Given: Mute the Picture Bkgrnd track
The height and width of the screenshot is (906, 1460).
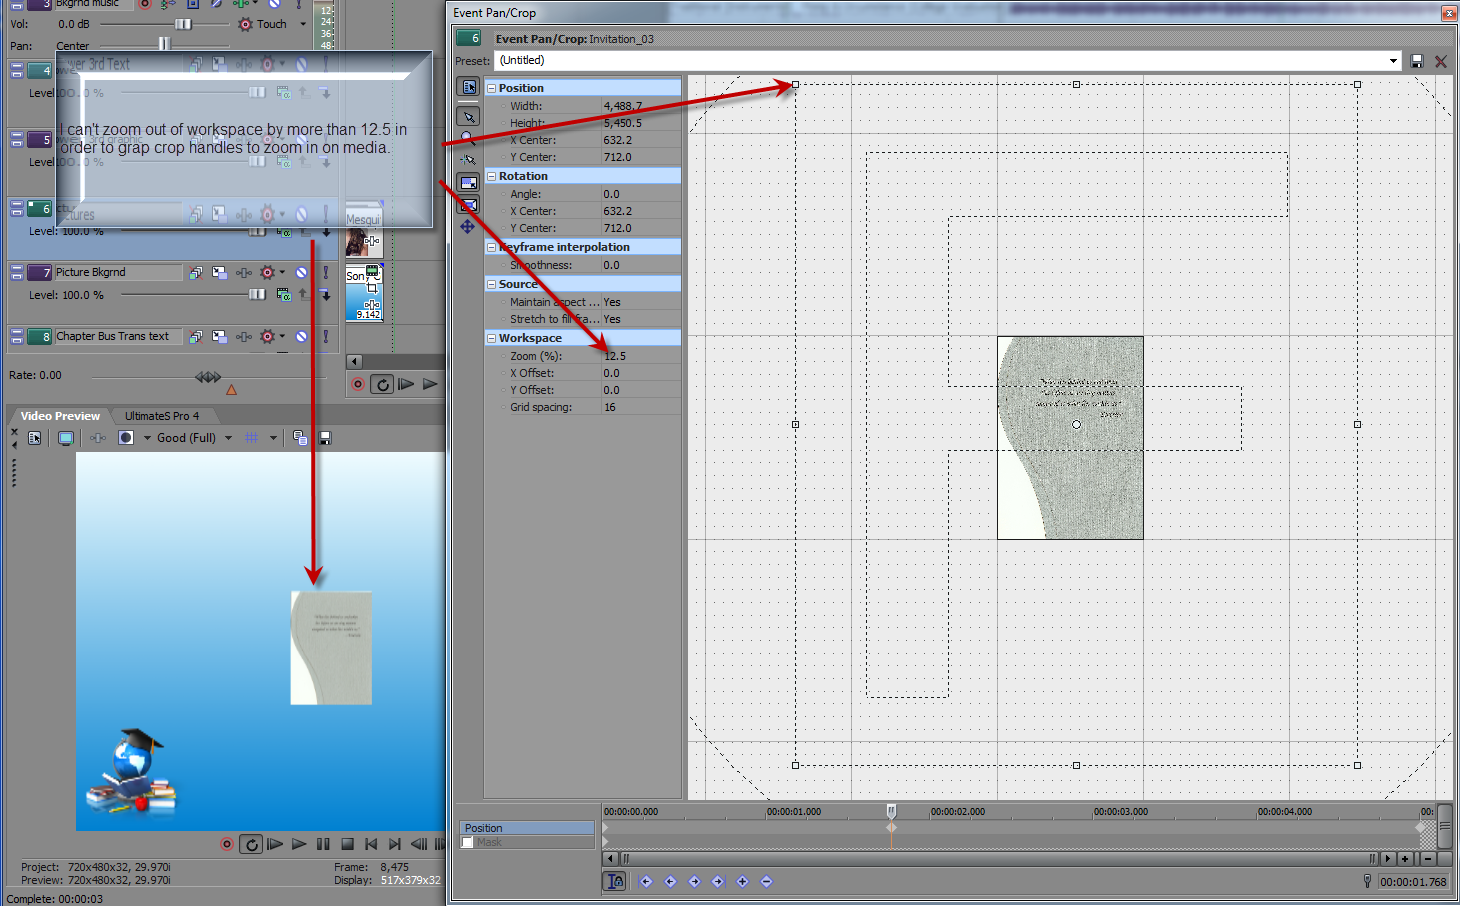Looking at the screenshot, I should tap(301, 272).
